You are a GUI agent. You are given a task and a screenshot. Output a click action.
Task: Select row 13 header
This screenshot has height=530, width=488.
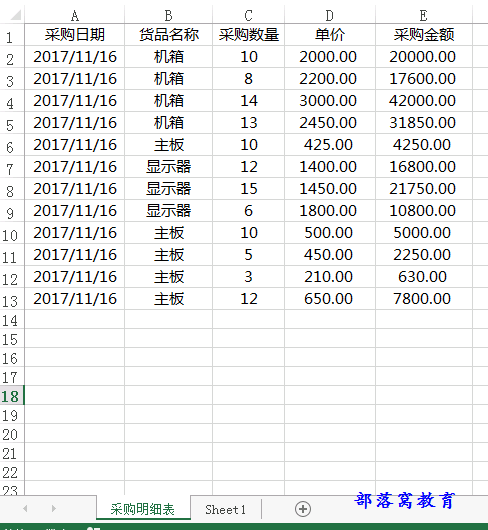point(12,299)
